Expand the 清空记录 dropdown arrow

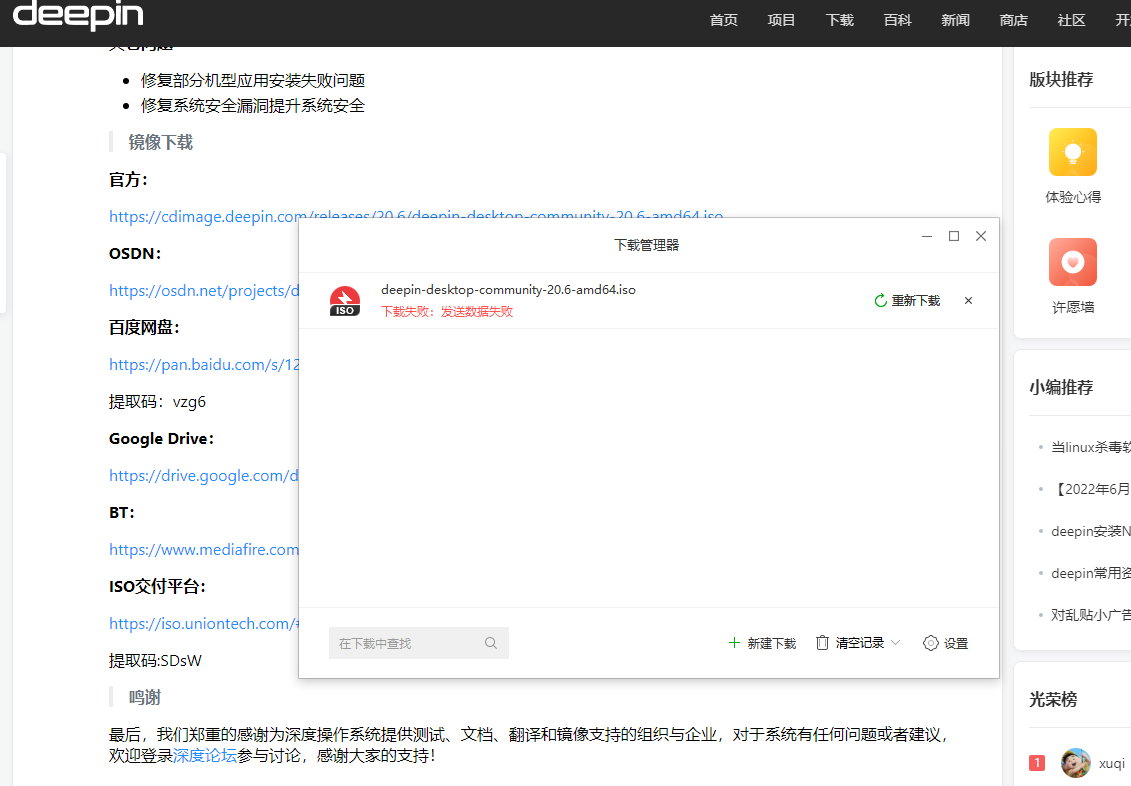(x=895, y=643)
